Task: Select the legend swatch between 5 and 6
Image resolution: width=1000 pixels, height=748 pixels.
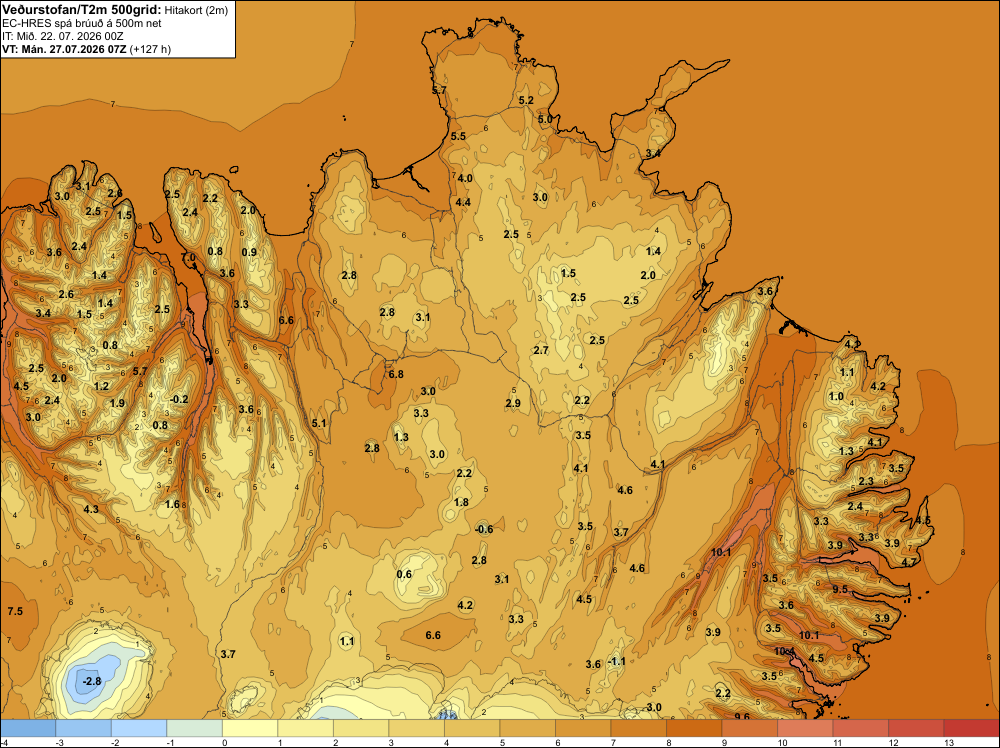Action: pos(527,728)
